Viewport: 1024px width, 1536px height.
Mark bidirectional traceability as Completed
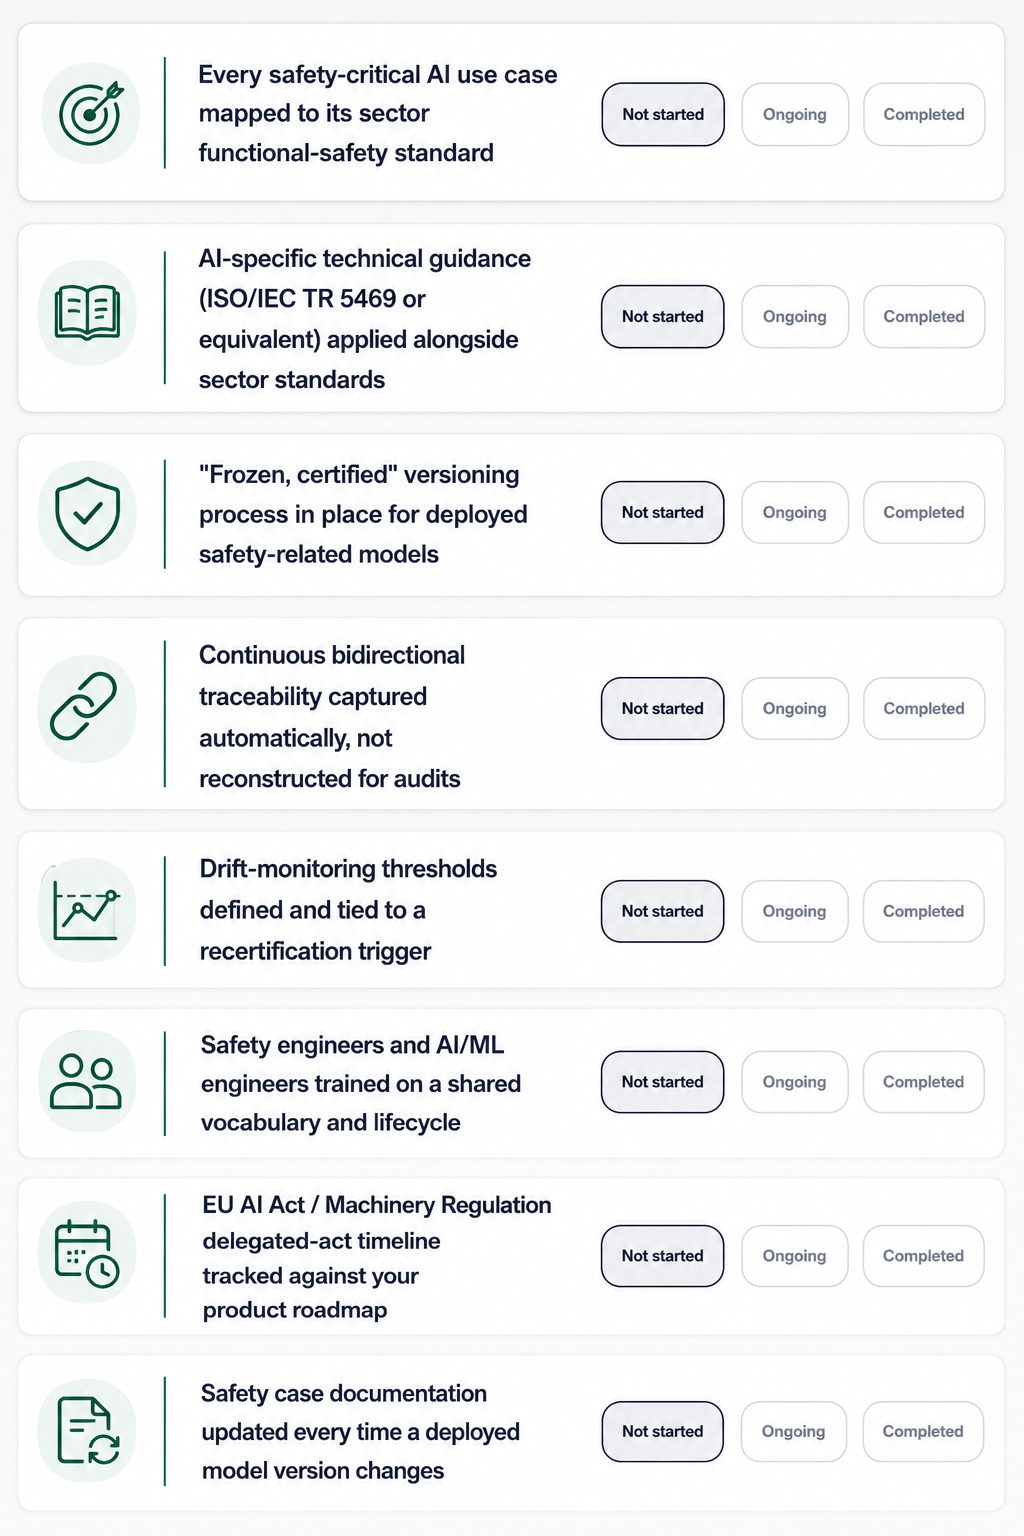coord(924,709)
